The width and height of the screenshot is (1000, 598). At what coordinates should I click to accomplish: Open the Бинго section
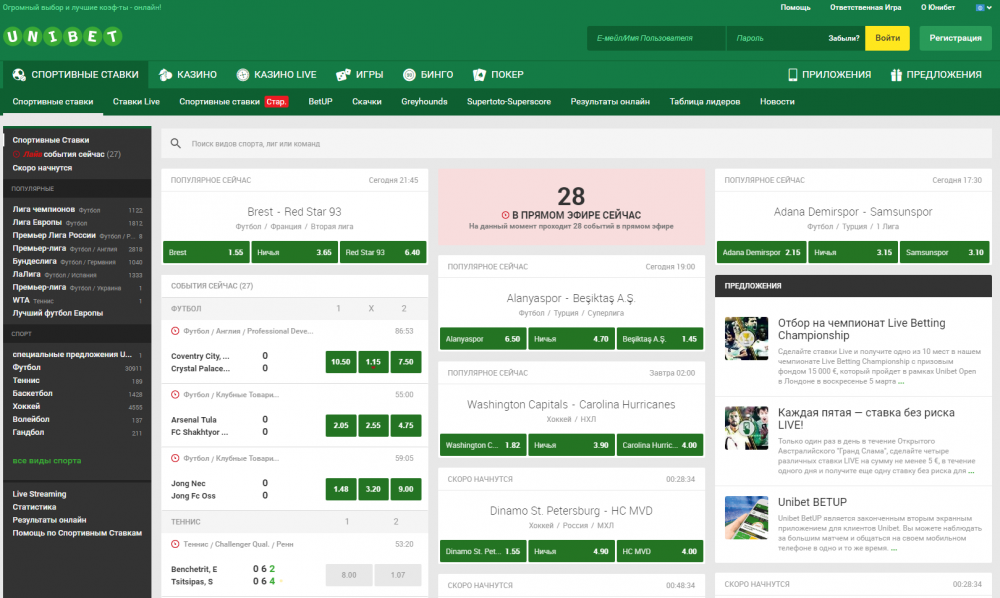click(x=428, y=75)
